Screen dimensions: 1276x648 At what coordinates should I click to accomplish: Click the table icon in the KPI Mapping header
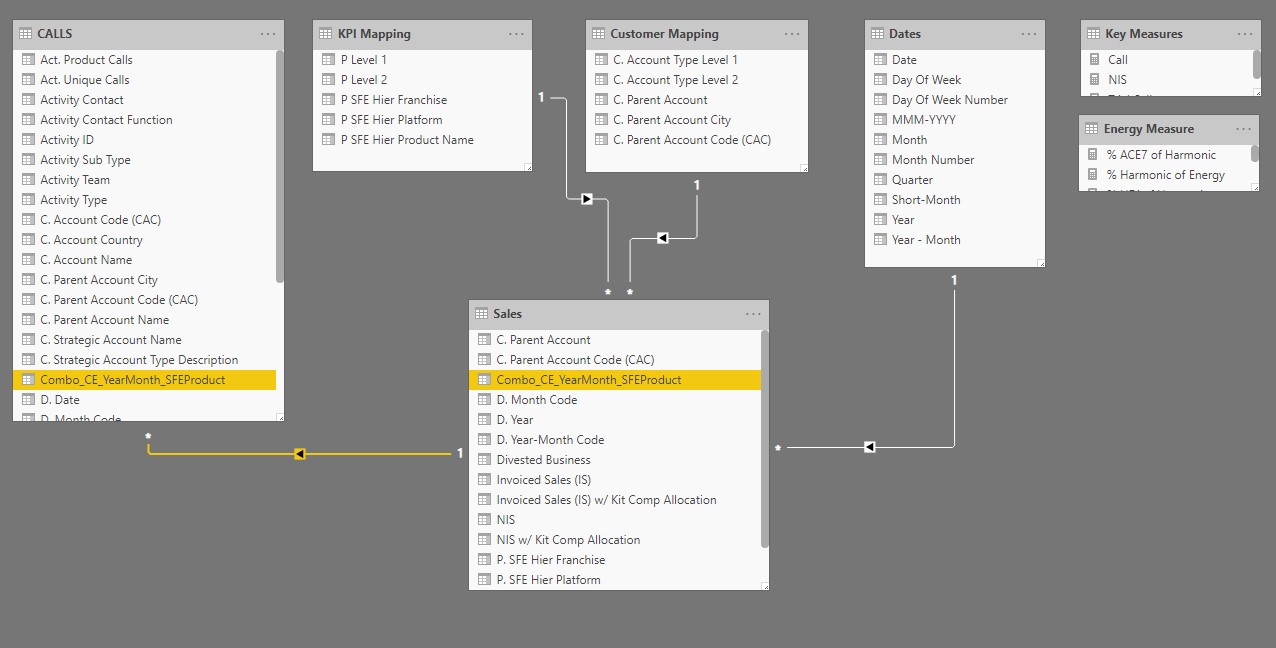tap(326, 34)
